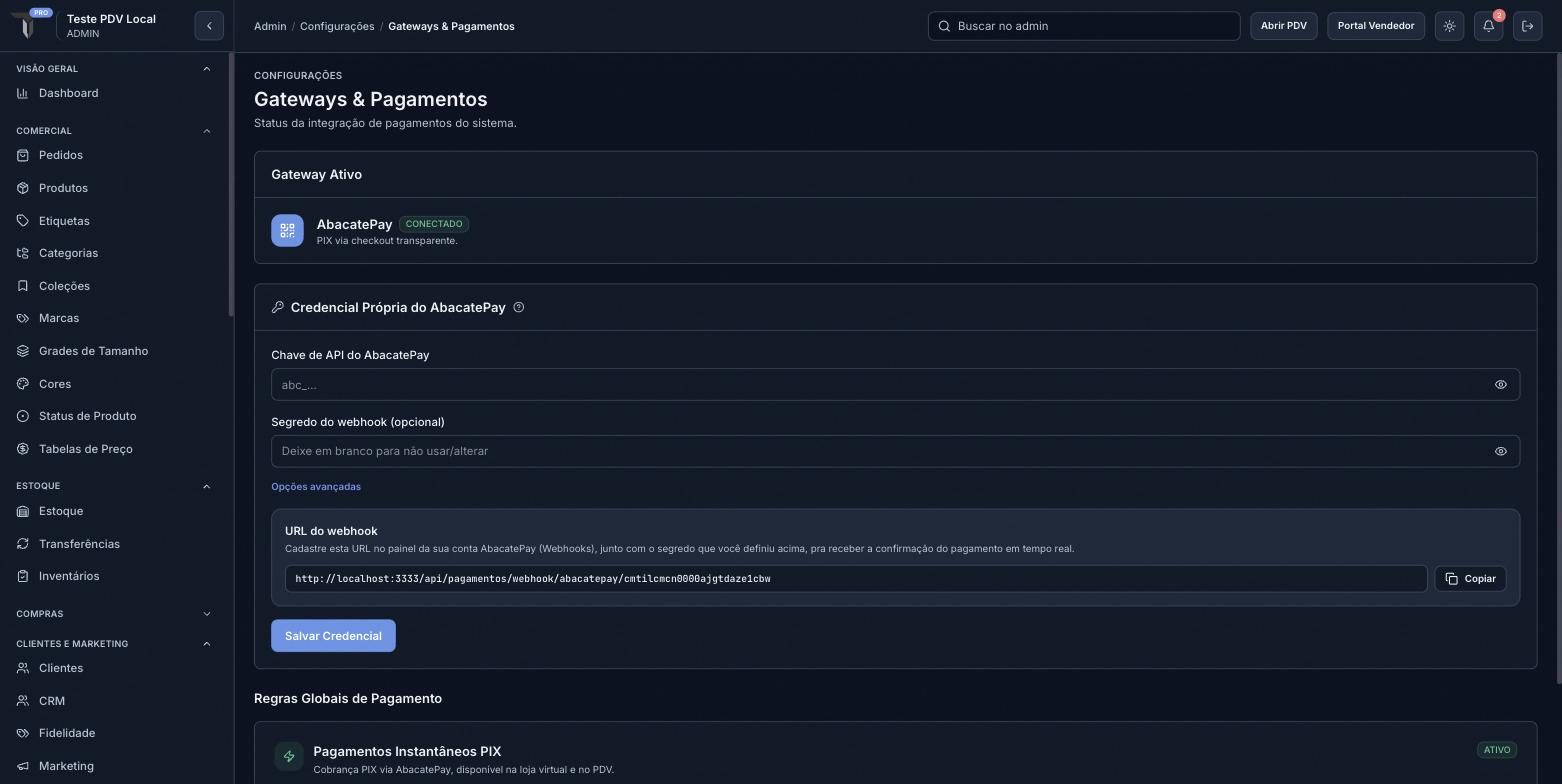Image resolution: width=1562 pixels, height=784 pixels.
Task: Open the Opções avançadas link
Action: tap(316, 487)
